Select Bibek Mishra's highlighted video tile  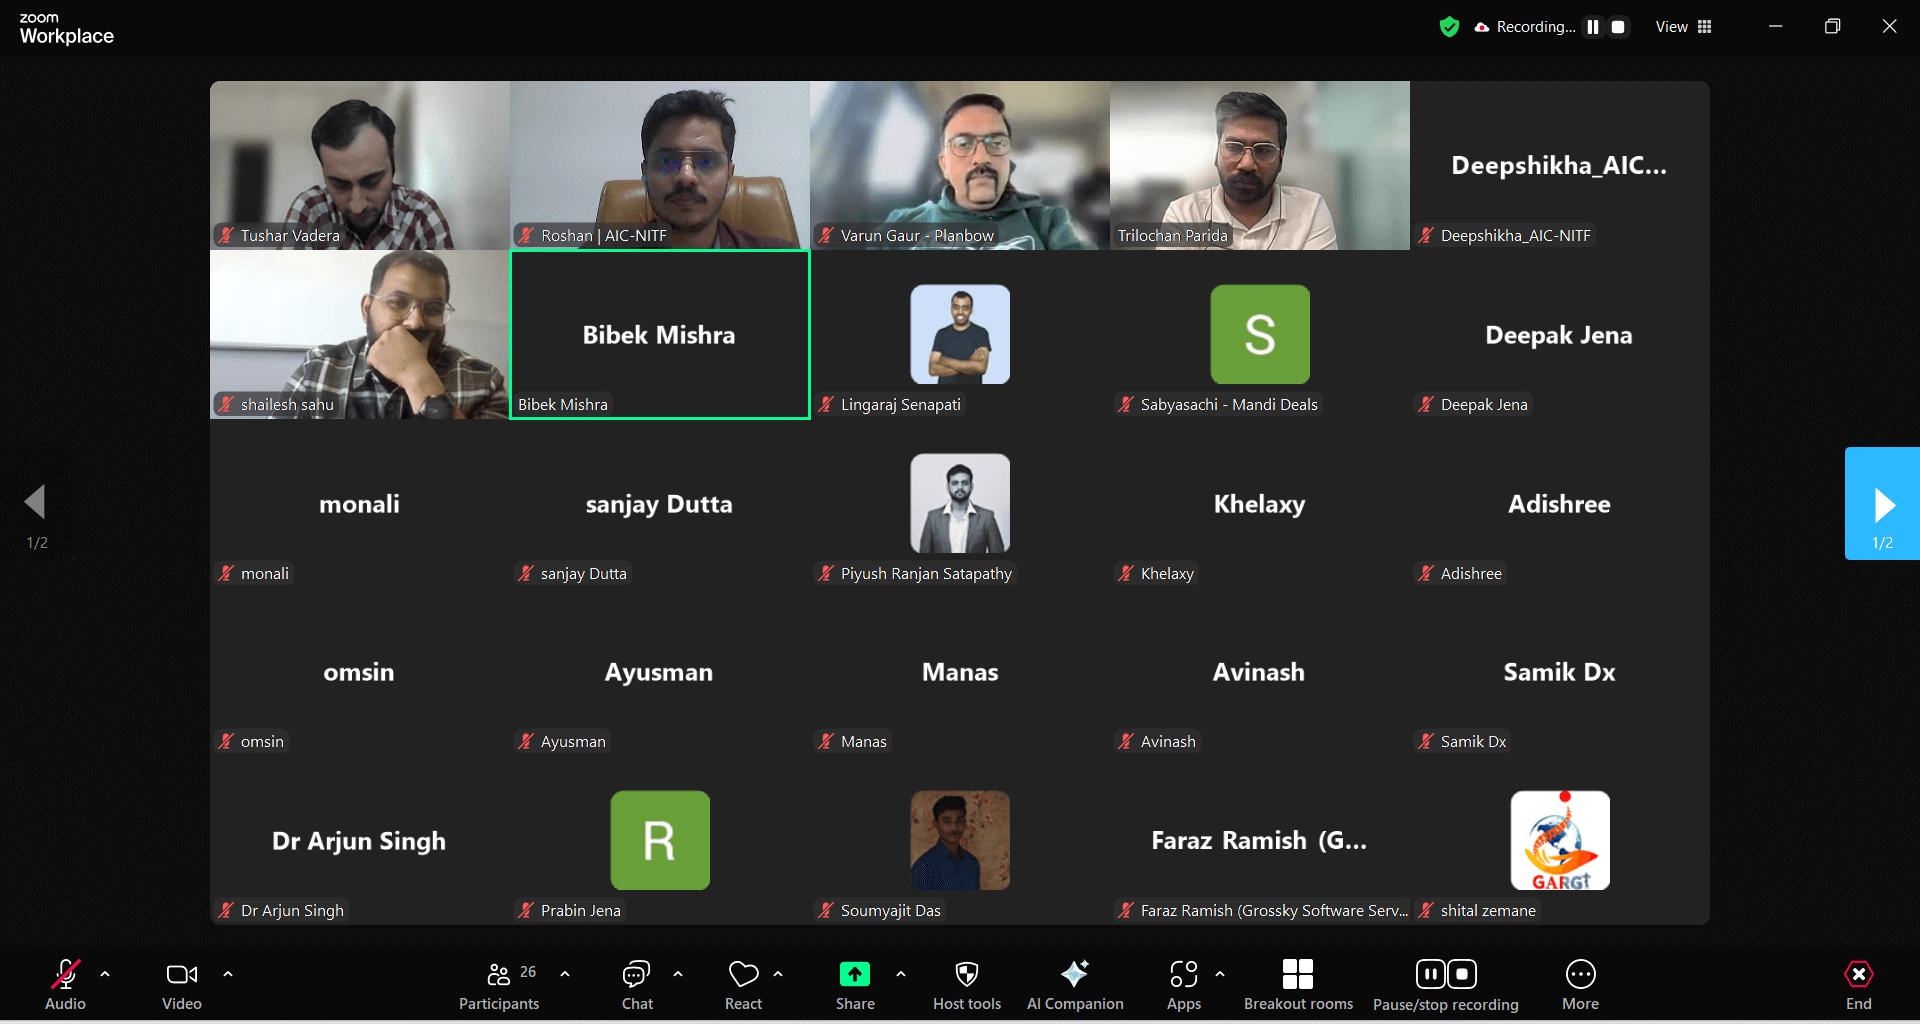[x=660, y=335]
